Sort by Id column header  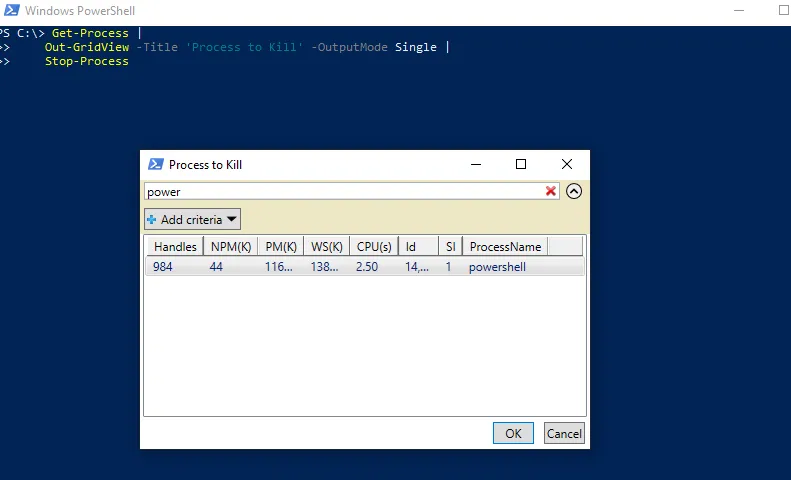417,247
